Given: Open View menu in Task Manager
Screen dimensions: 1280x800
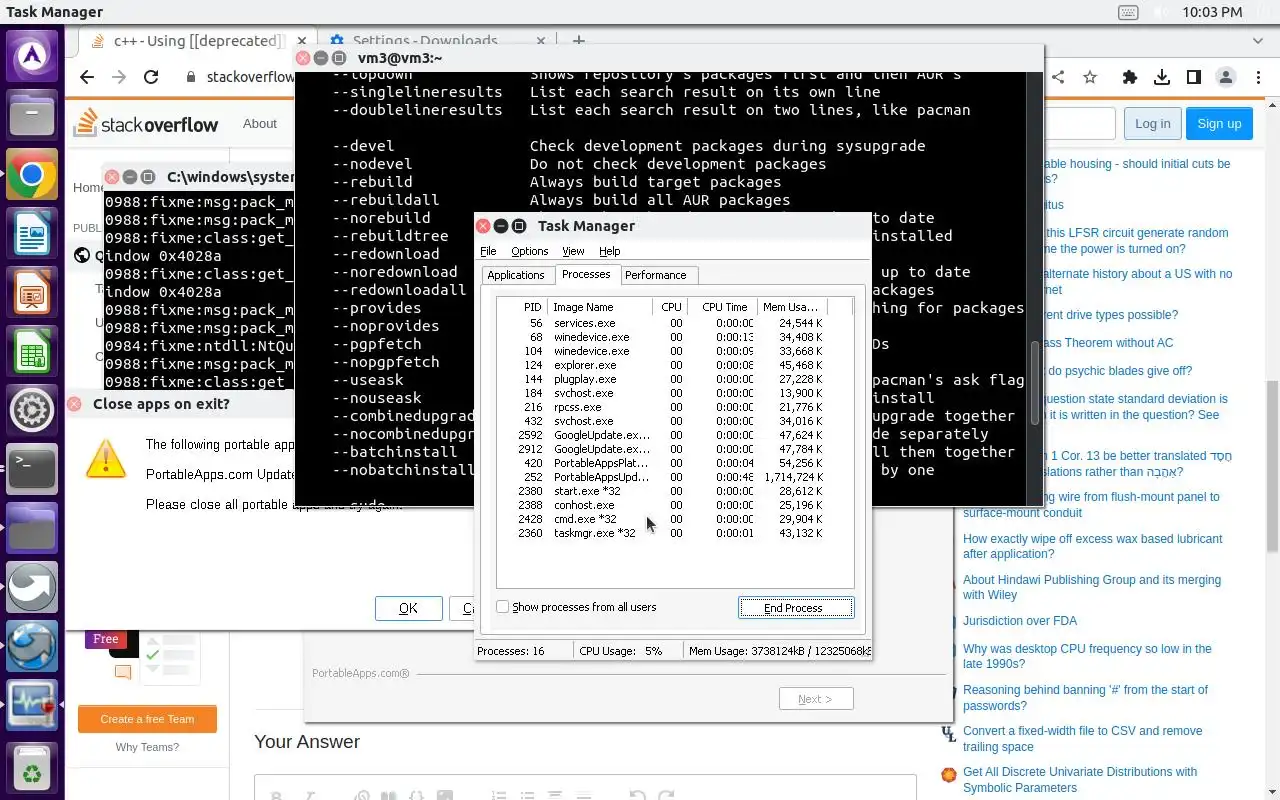Looking at the screenshot, I should (573, 251).
